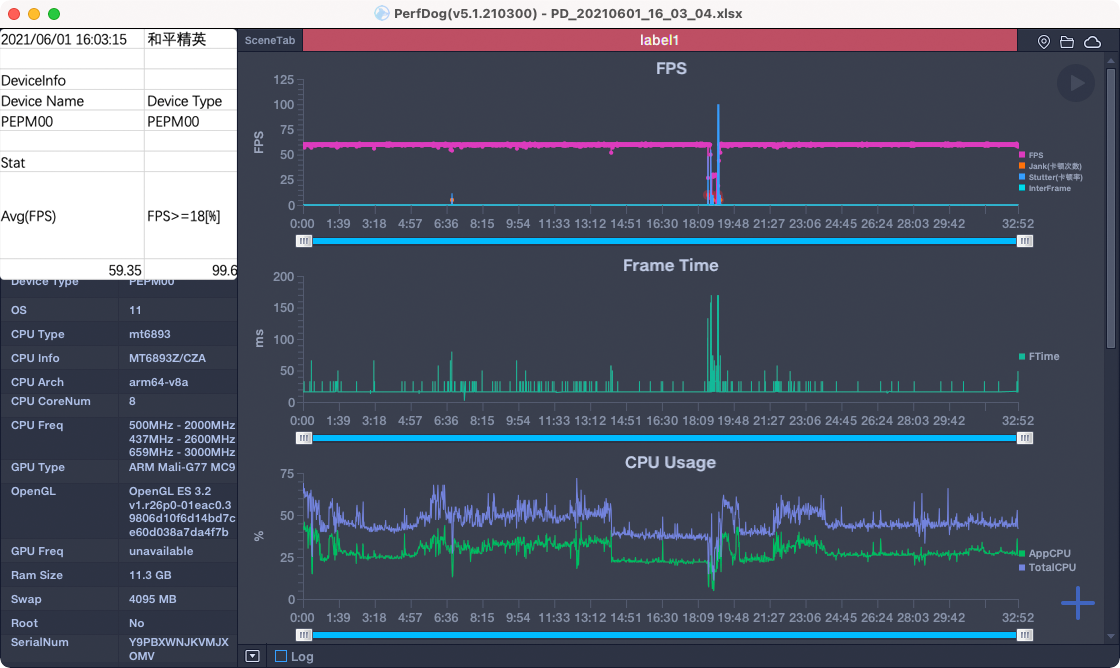Click the magenta FPS legend swatch
This screenshot has width=1120, height=668.
click(1022, 155)
